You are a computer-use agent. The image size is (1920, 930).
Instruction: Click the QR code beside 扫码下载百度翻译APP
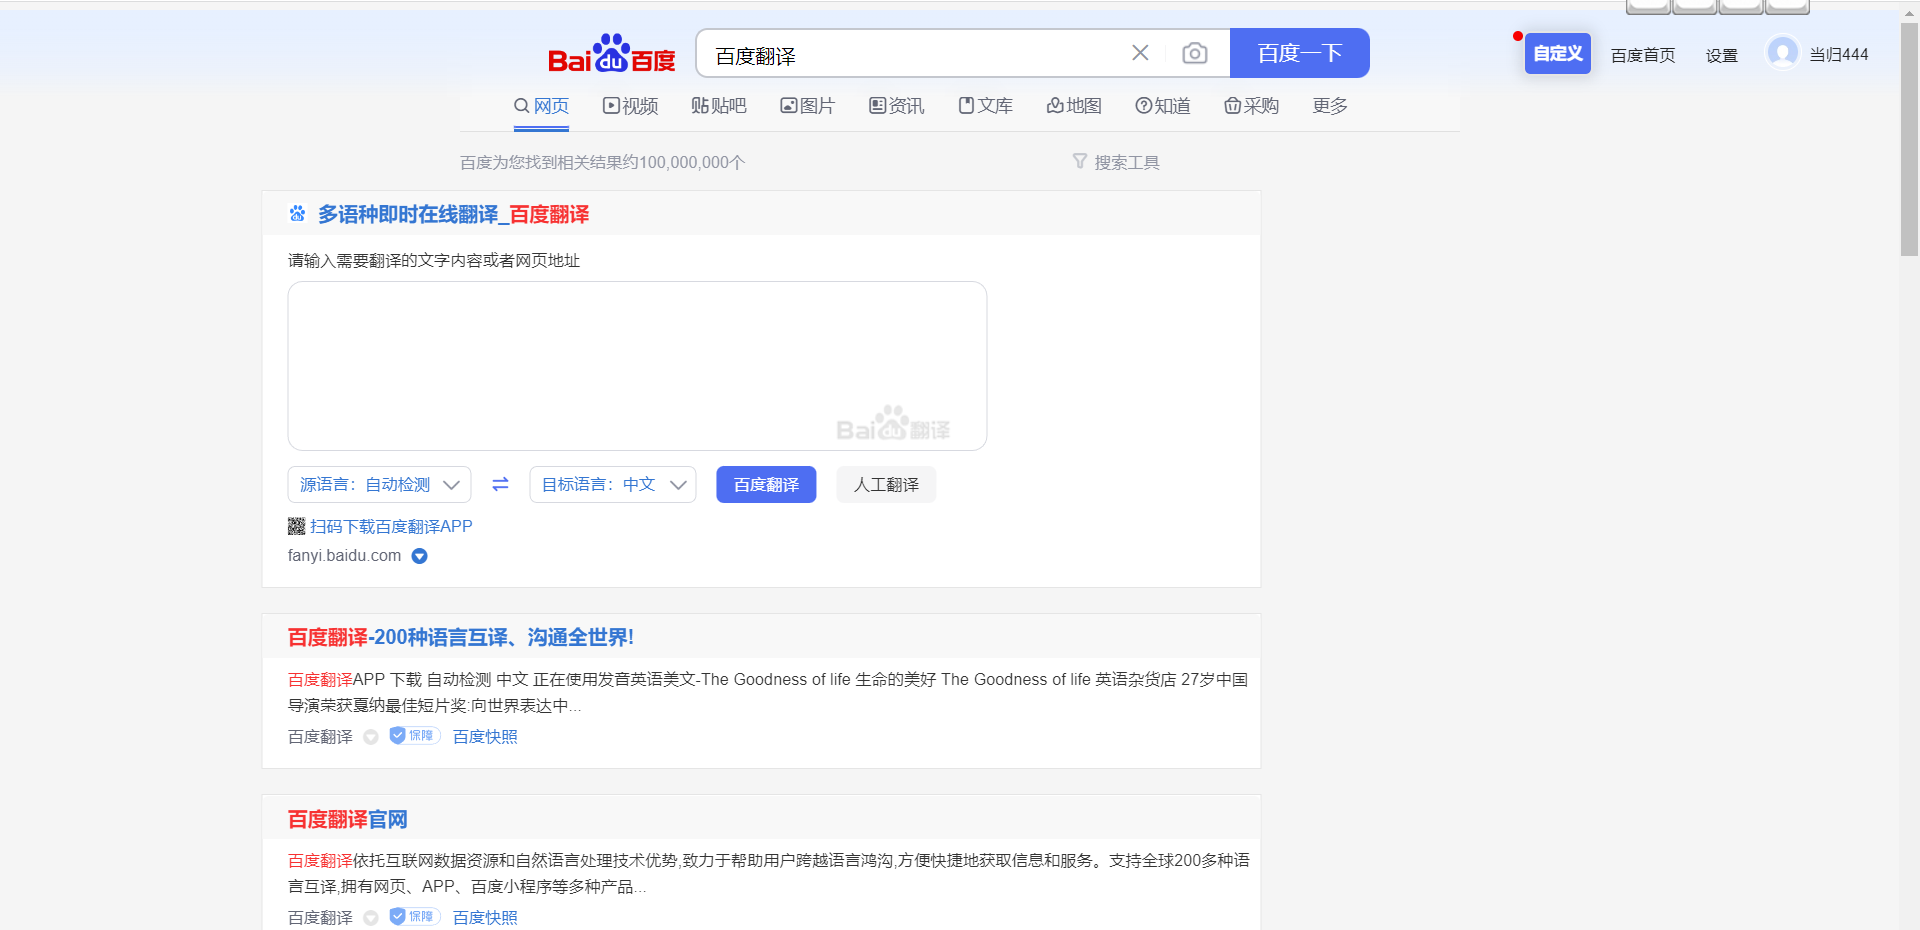tap(296, 526)
